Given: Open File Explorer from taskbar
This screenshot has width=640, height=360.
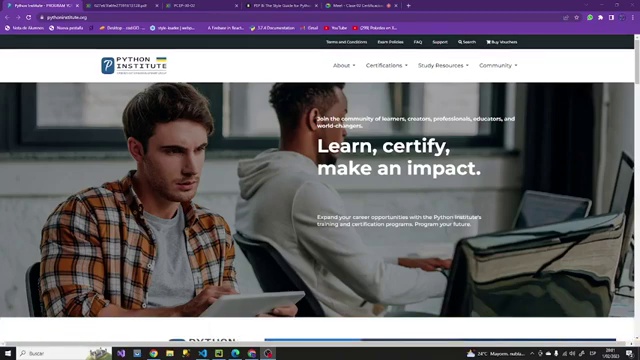Looking at the screenshot, I should click(170, 353).
